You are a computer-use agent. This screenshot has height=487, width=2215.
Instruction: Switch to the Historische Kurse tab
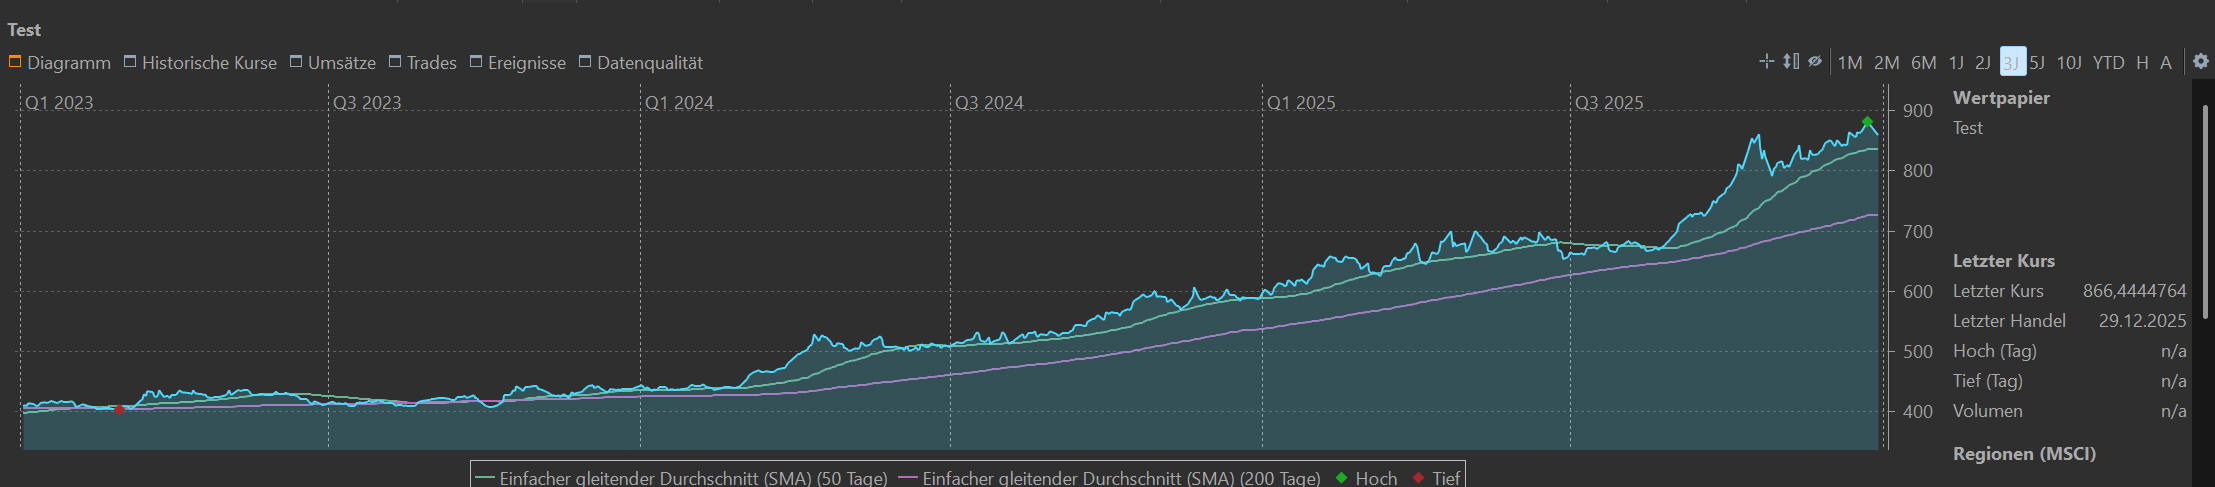click(x=200, y=62)
